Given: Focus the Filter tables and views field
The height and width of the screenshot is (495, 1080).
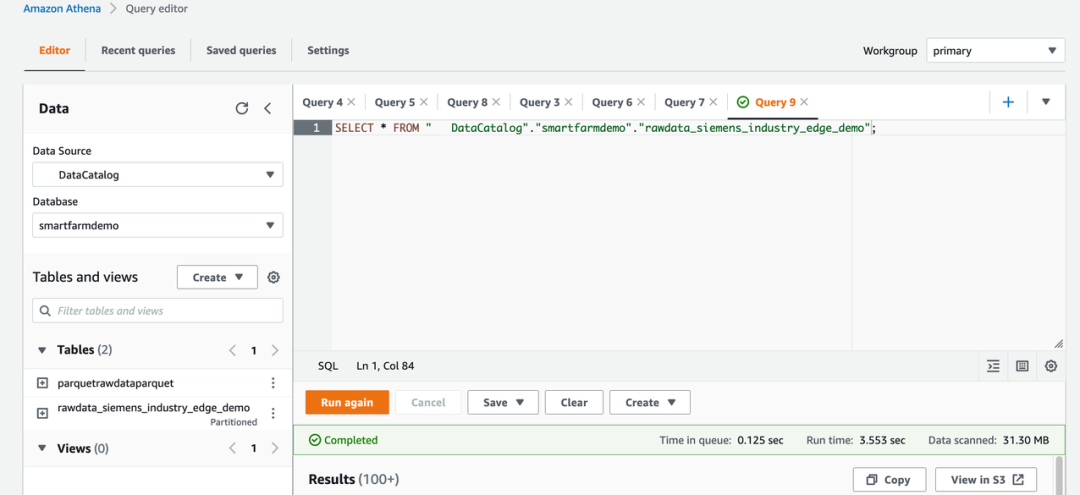Looking at the screenshot, I should tap(158, 310).
